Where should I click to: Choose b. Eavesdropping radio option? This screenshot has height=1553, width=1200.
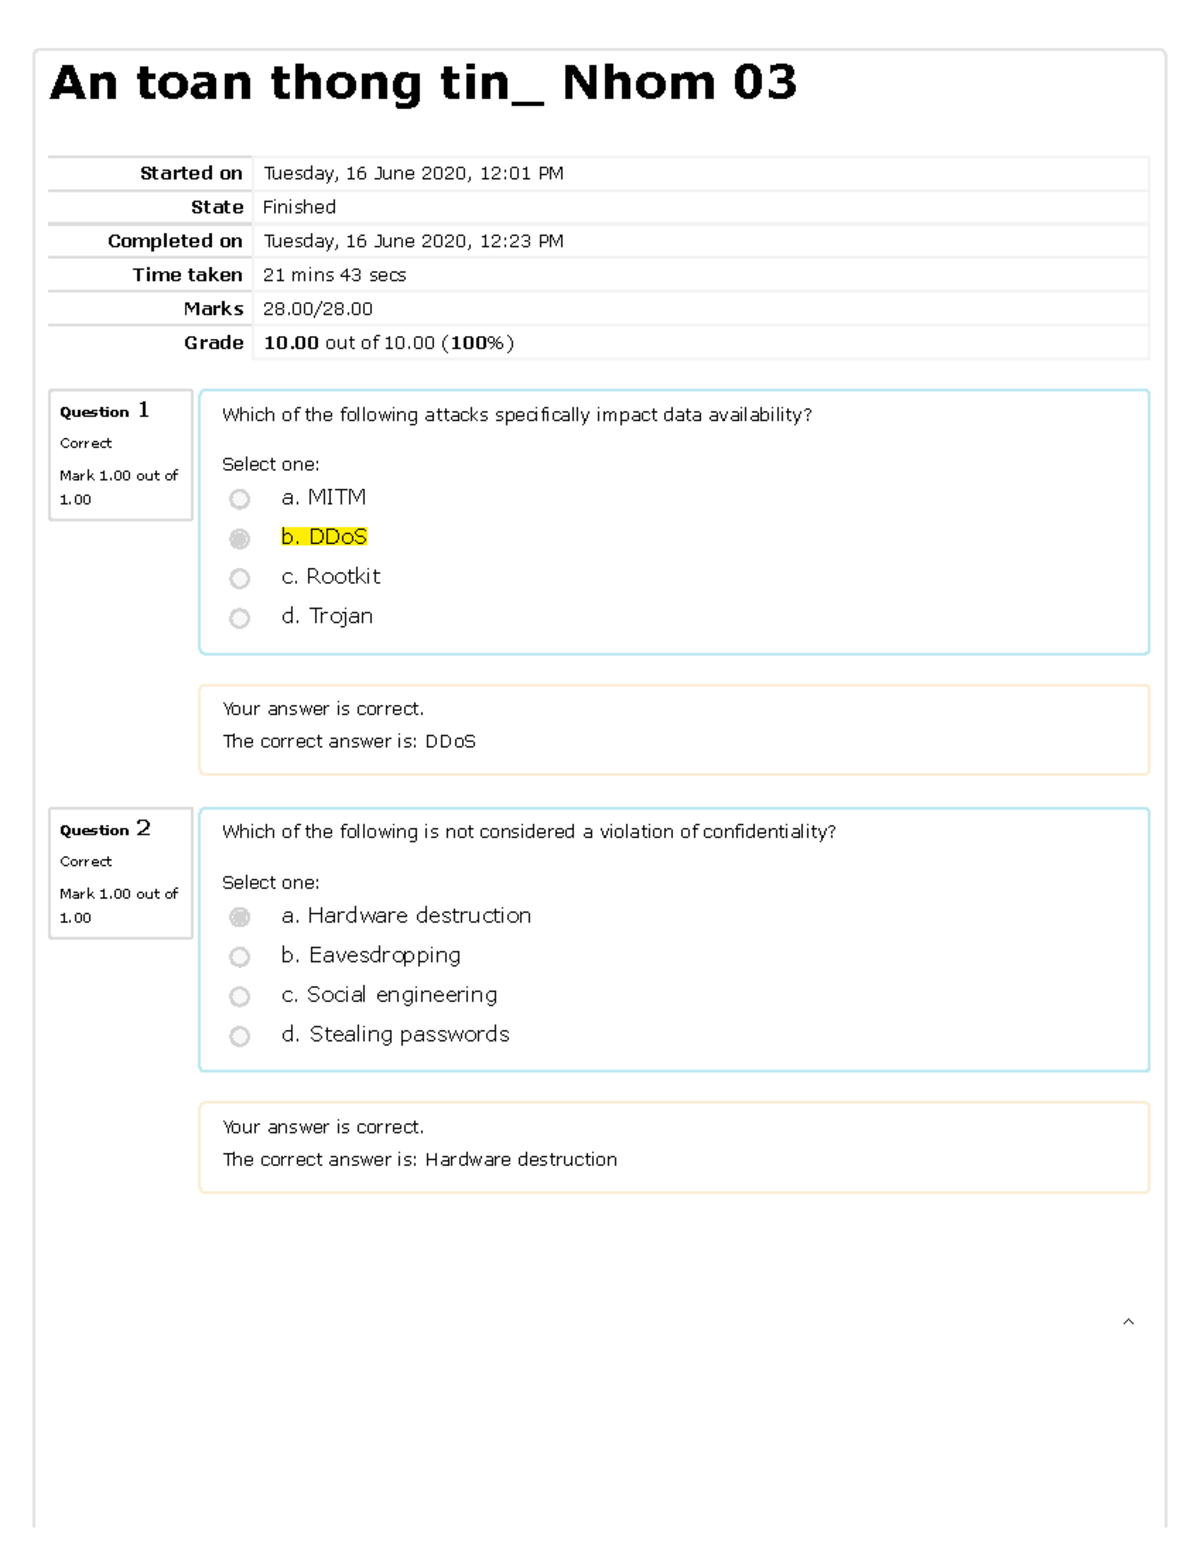point(239,957)
